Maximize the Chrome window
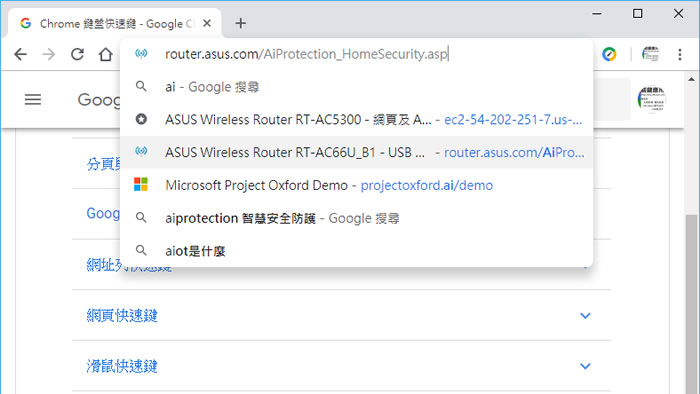Image resolution: width=700 pixels, height=394 pixels. tap(638, 14)
